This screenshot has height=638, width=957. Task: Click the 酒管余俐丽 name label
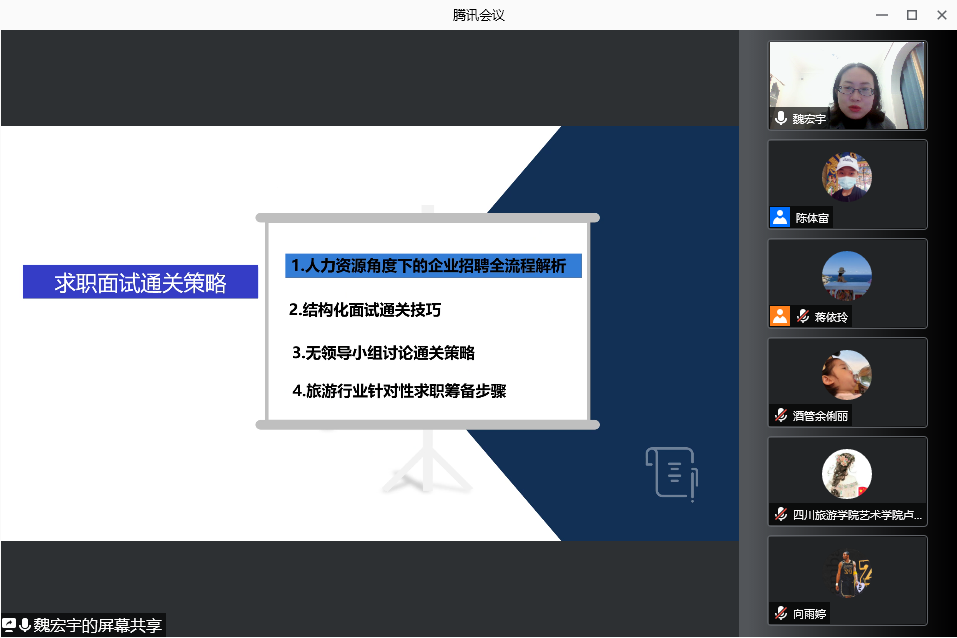[820, 416]
